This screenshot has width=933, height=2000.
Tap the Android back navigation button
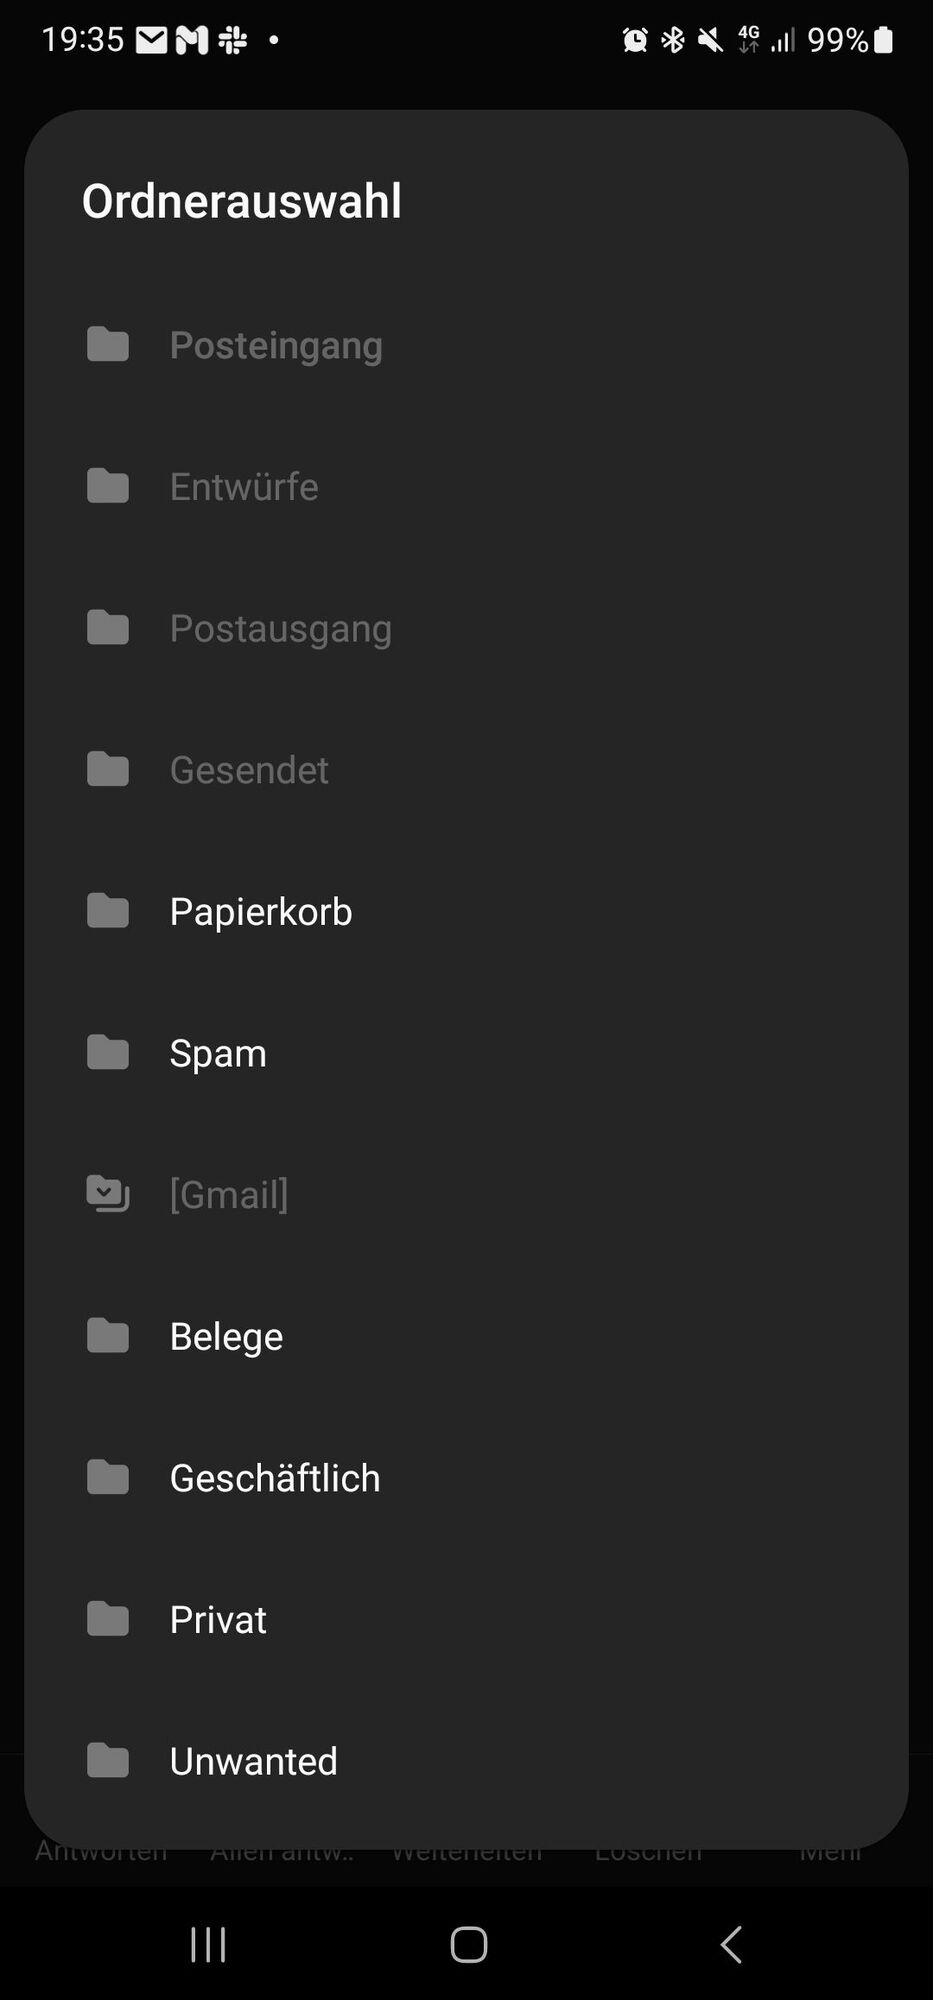[x=731, y=1945]
